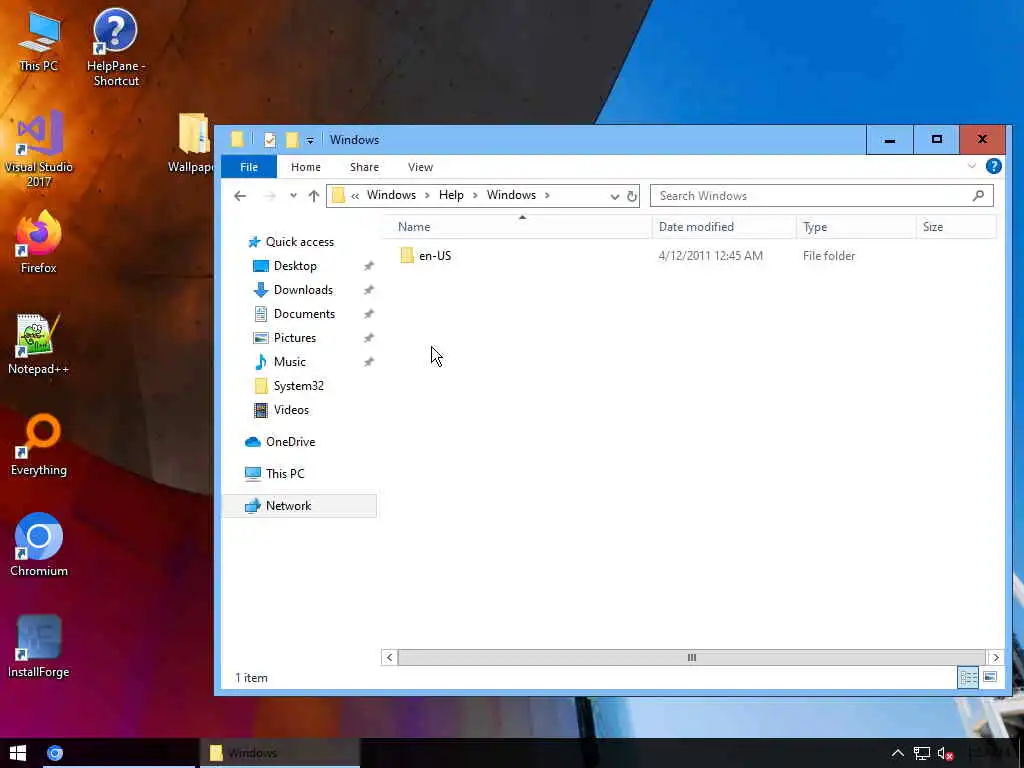Sort by the Type column header
The width and height of the screenshot is (1024, 768).
coord(856,227)
